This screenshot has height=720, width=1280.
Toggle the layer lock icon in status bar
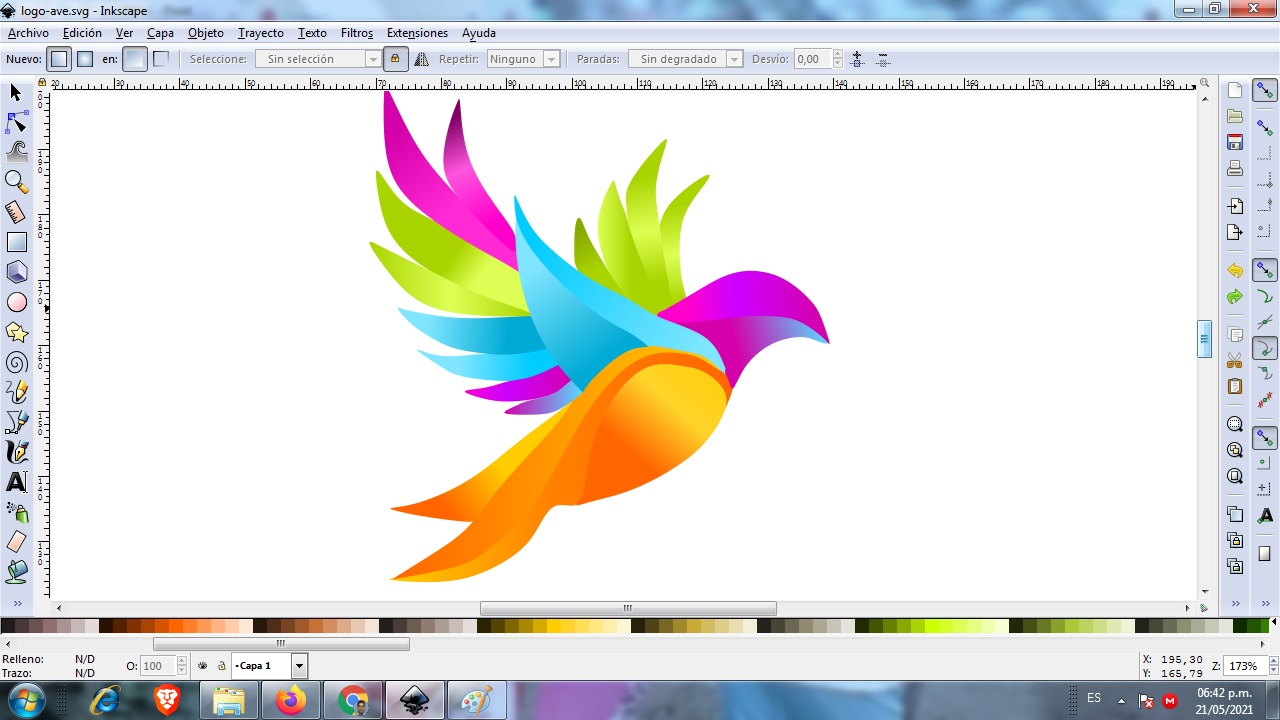click(221, 665)
